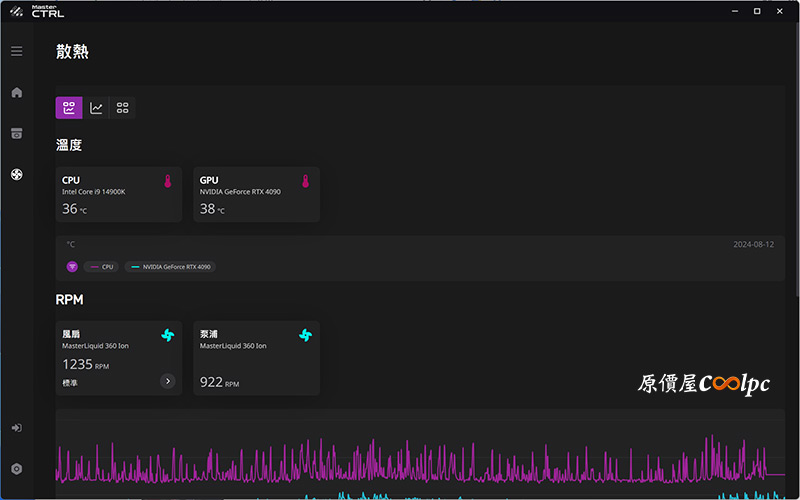Switch to combined cards and chart view
The image size is (800, 500).
click(69, 108)
